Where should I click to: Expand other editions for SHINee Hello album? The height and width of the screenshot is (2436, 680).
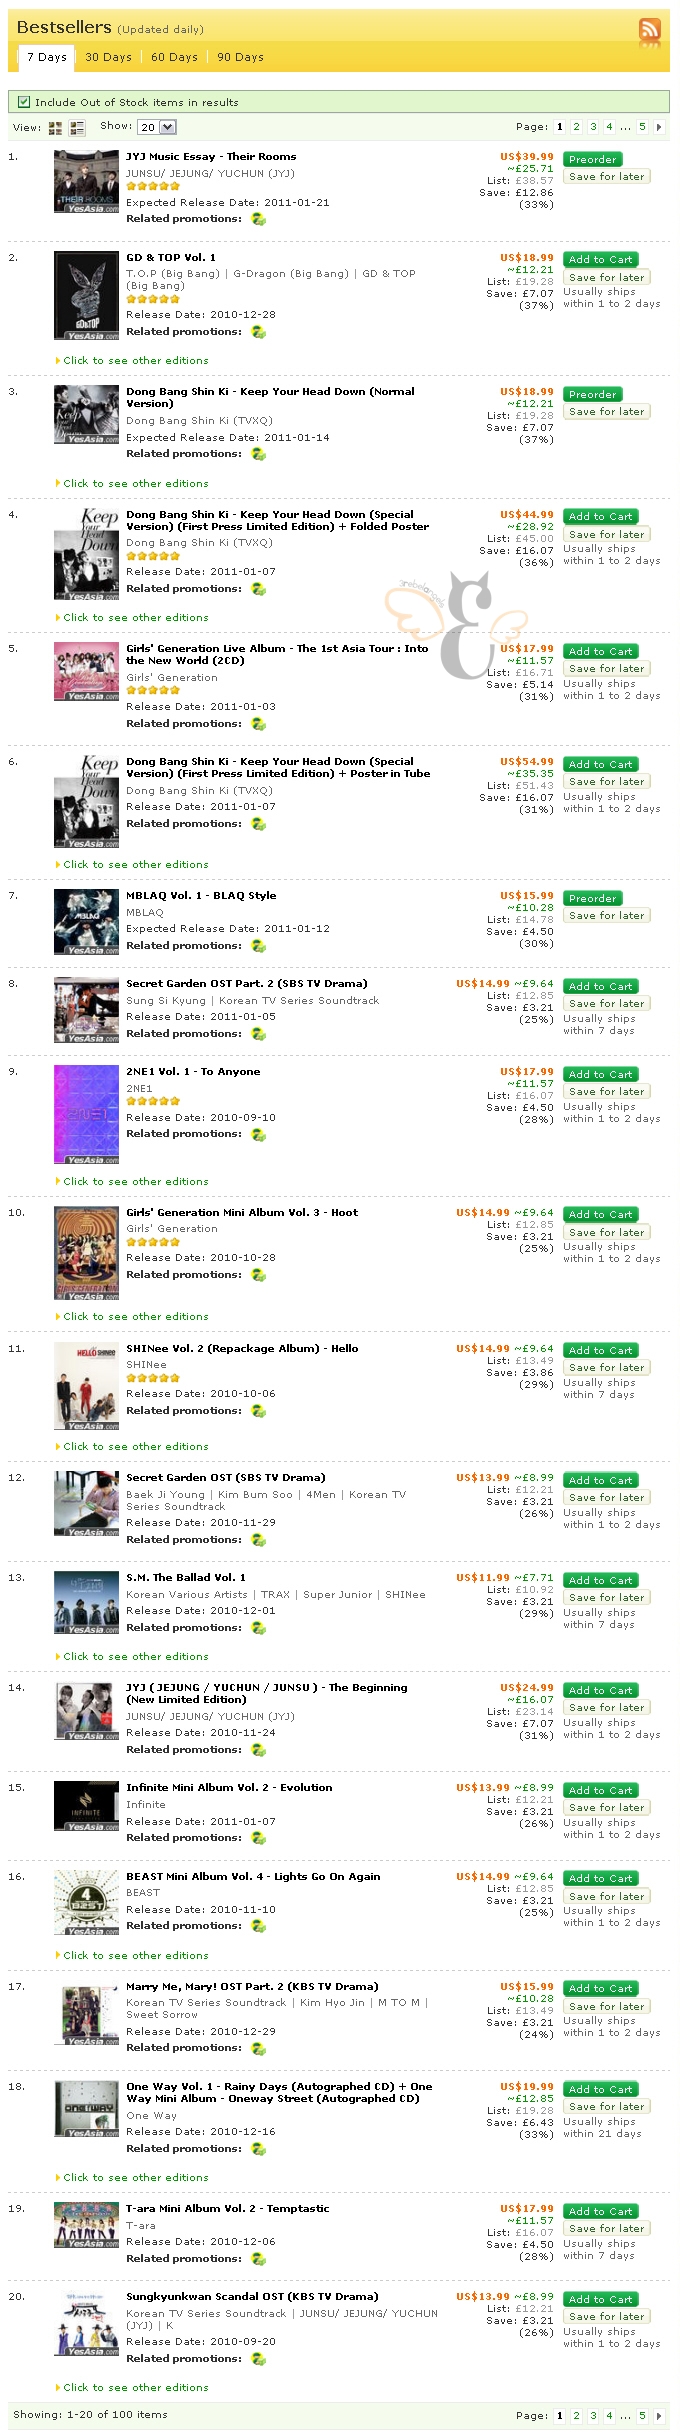(135, 1447)
